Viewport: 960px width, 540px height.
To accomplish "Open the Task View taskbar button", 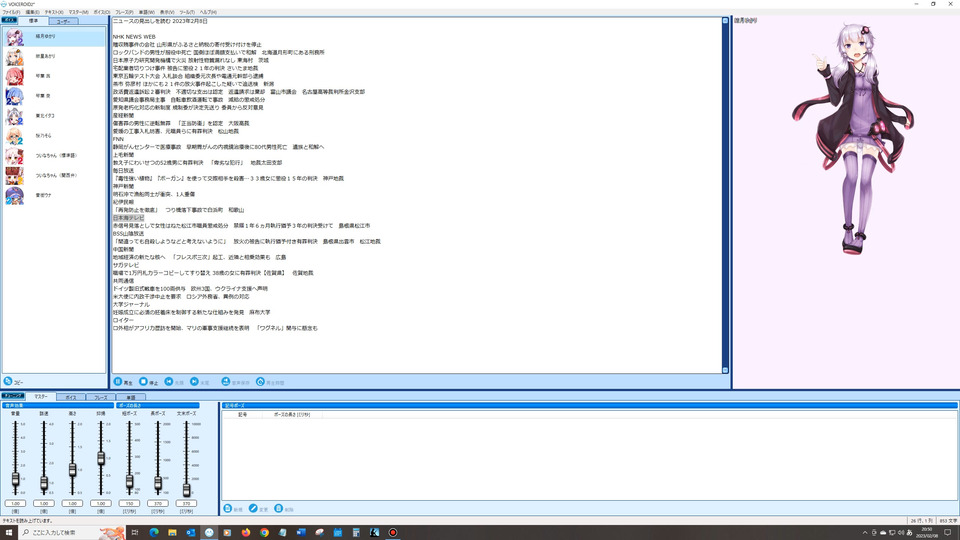I will pyautogui.click(x=135, y=533).
